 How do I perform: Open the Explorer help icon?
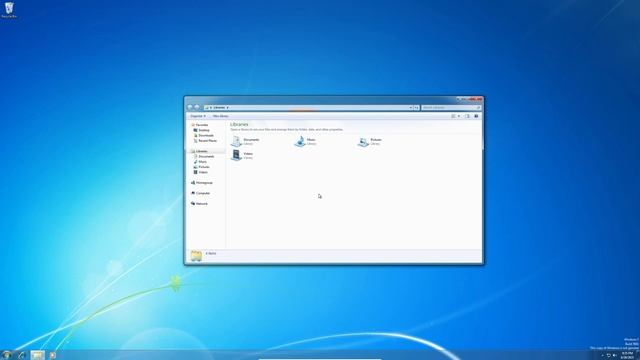(476, 116)
